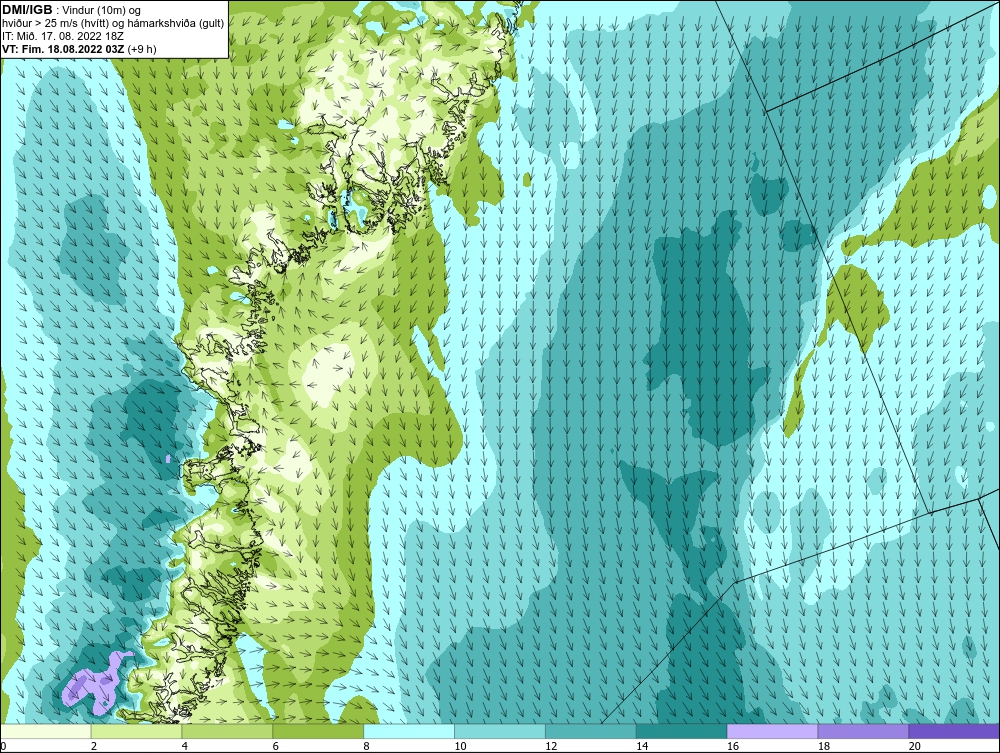Click the legend label '12'
1000x753 pixels.
coord(551,746)
